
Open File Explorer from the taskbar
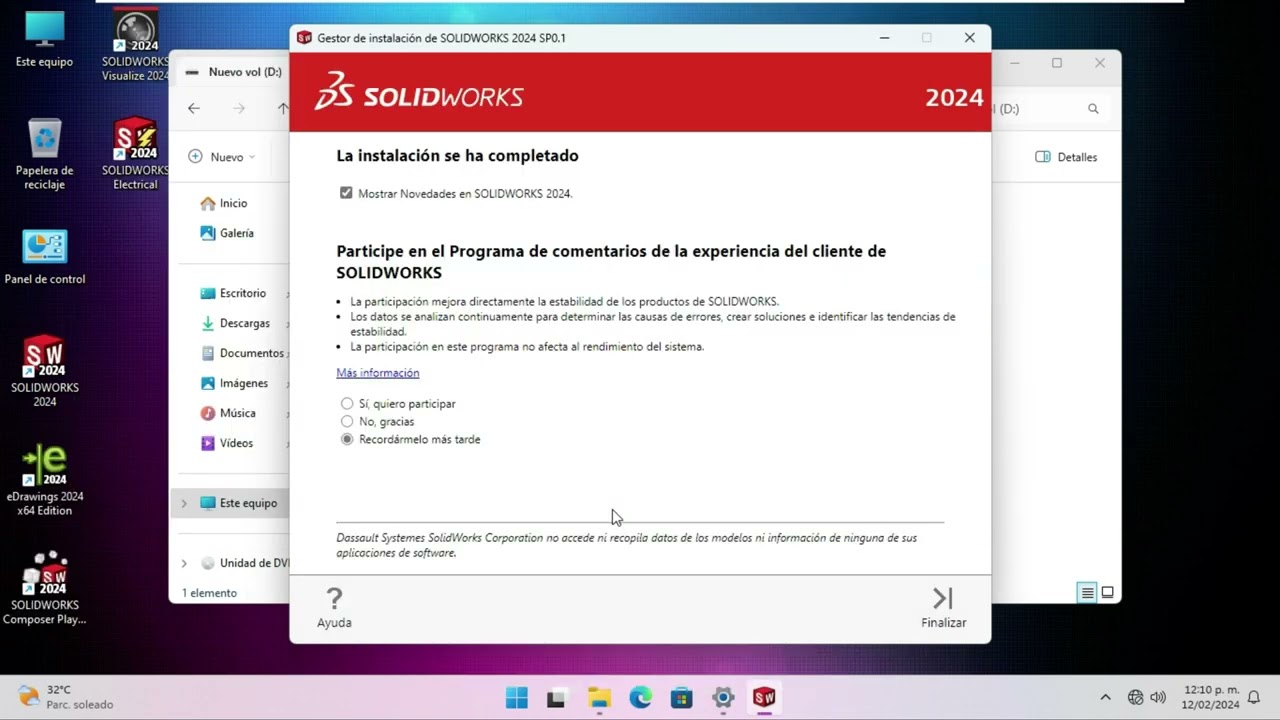pos(599,698)
